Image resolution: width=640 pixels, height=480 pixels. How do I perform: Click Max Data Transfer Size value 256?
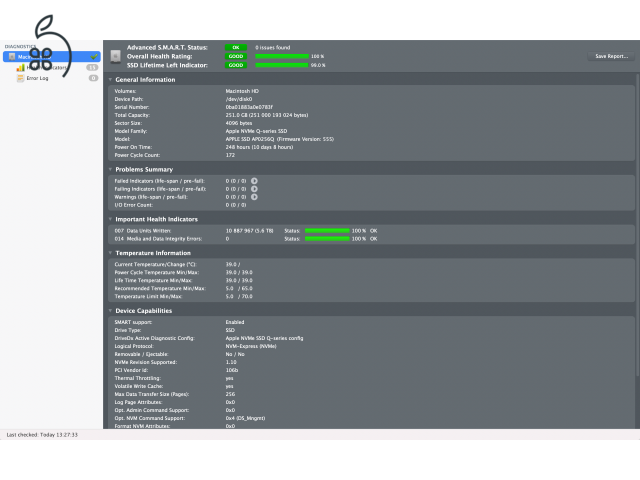tap(230, 394)
